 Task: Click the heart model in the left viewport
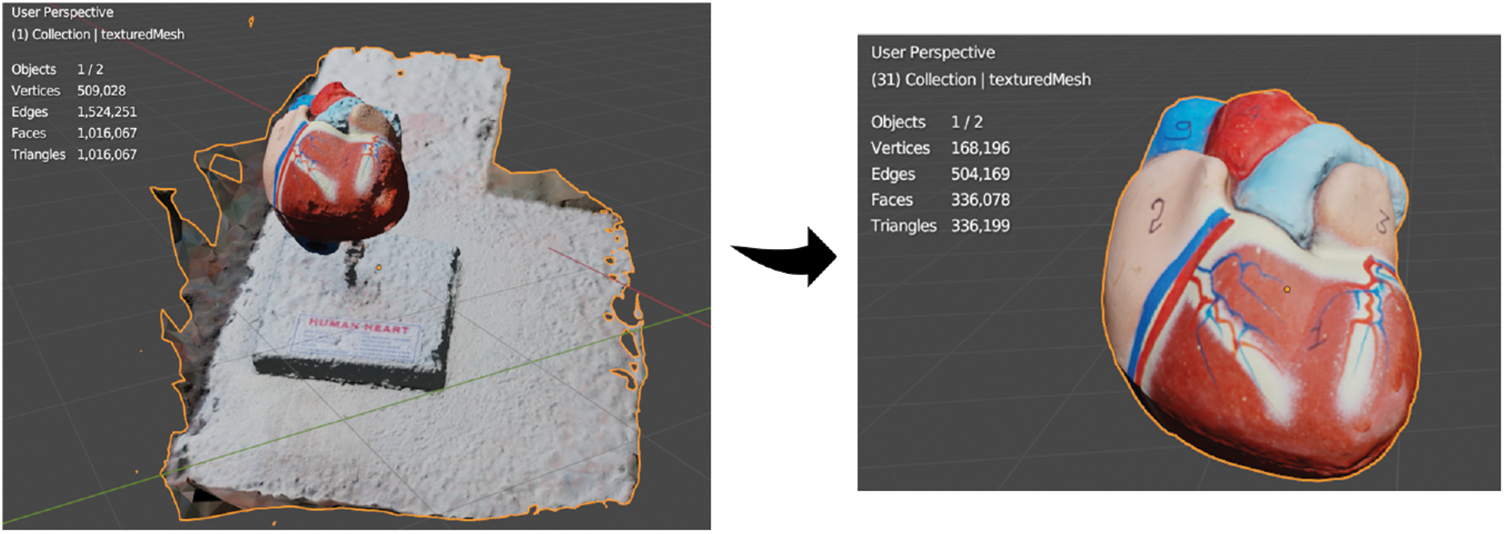pos(337,172)
